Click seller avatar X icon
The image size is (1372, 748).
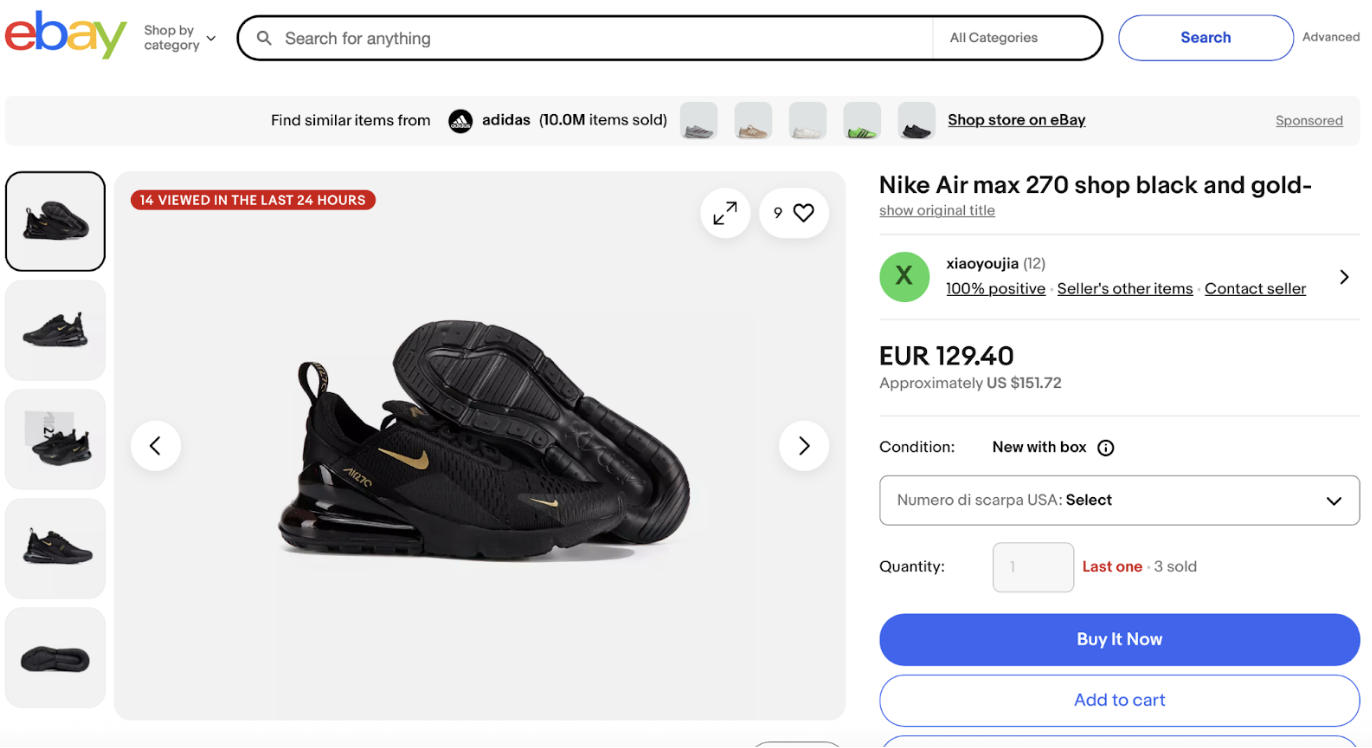904,277
